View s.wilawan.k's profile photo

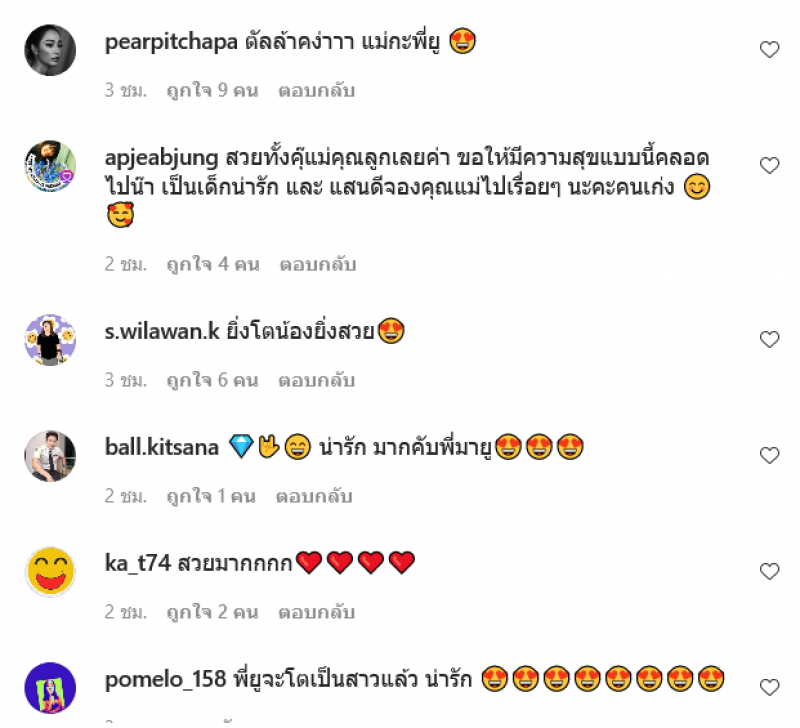coord(50,340)
